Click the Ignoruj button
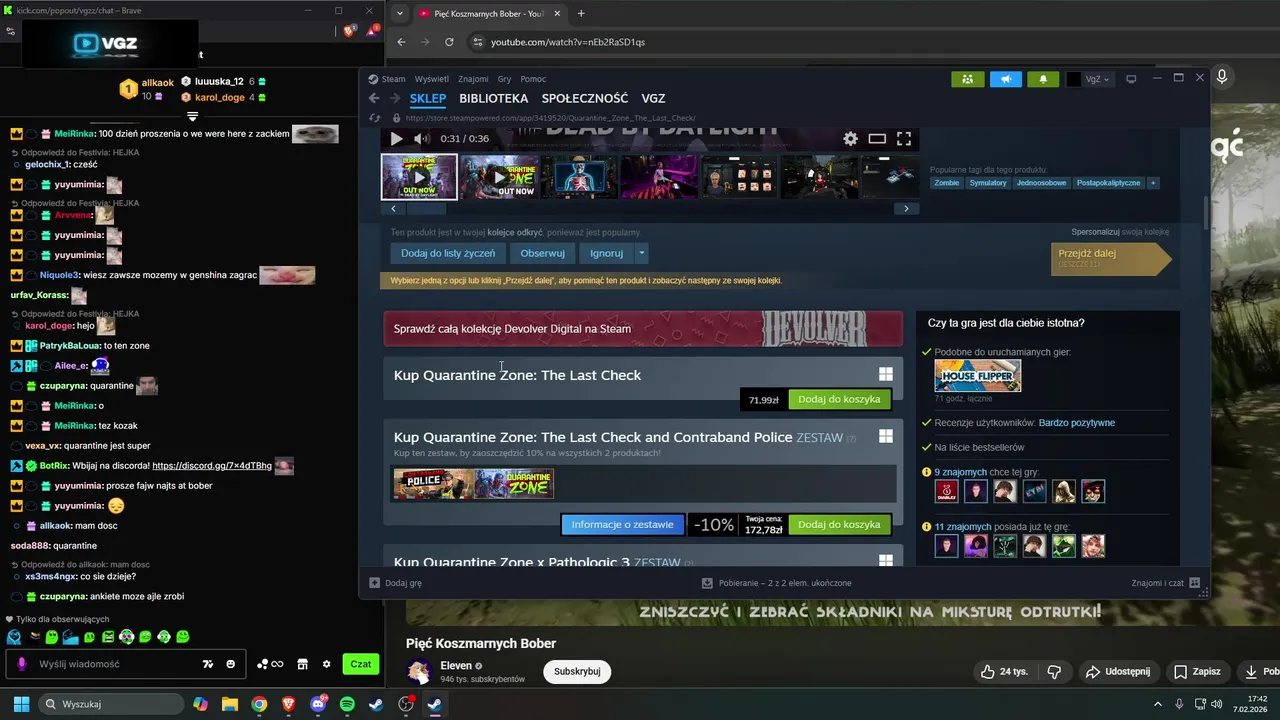Viewport: 1280px width, 720px height. click(606, 253)
